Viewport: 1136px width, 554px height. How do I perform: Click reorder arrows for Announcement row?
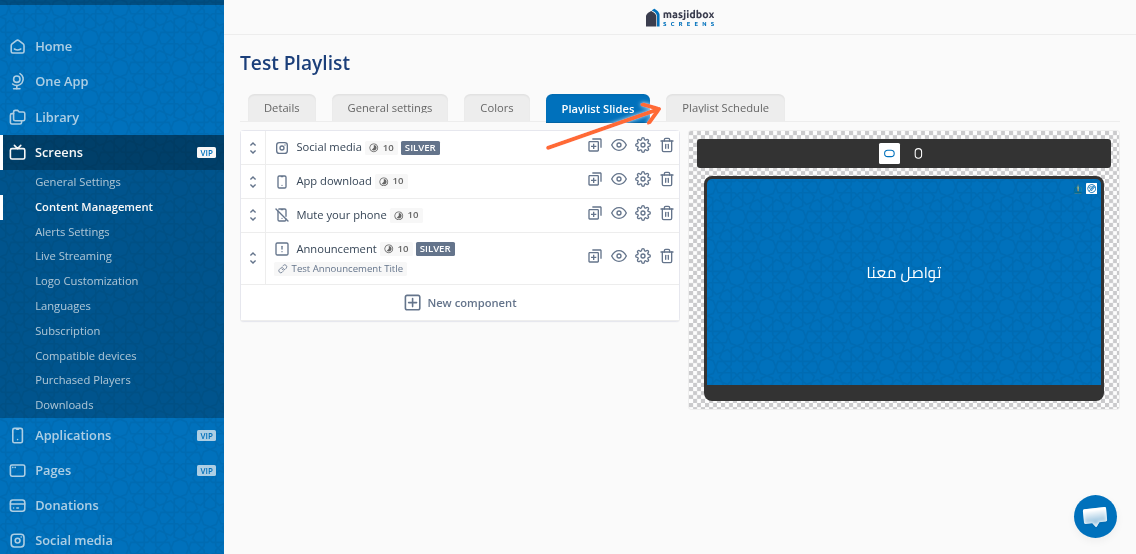[253, 258]
